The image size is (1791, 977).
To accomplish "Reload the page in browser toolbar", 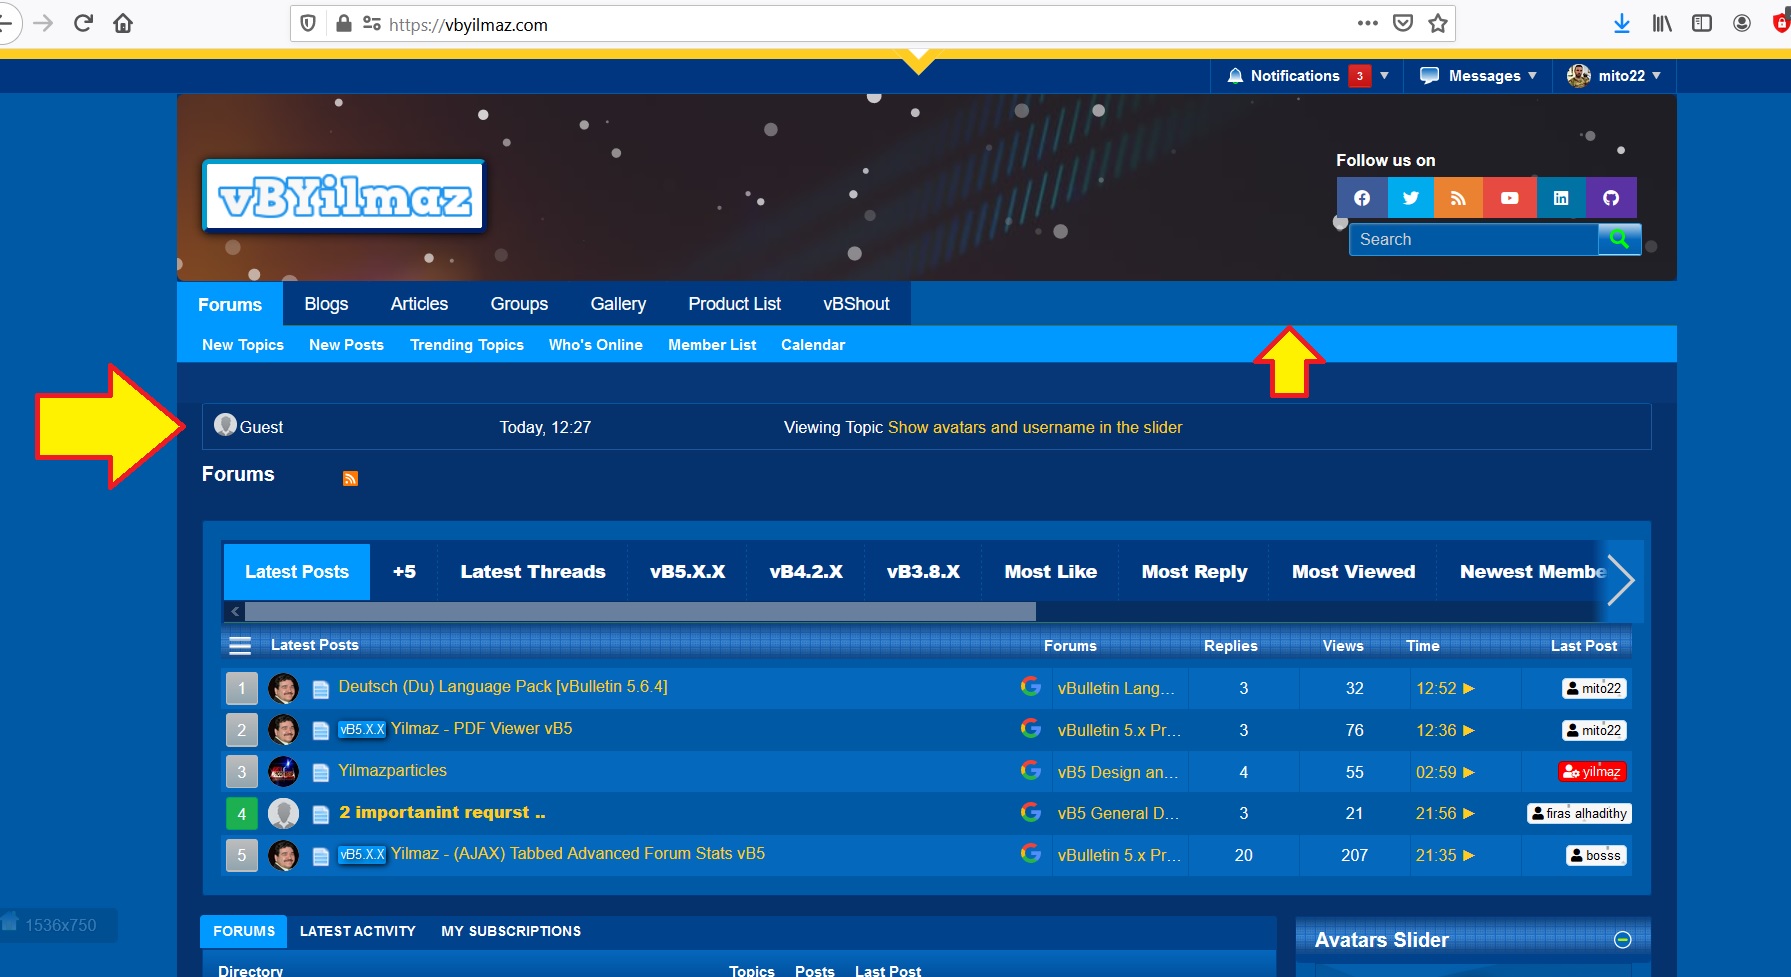I will point(83,23).
